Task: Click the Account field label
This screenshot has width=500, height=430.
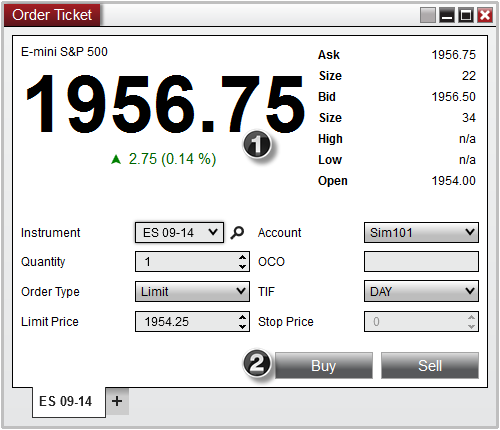Action: pos(279,233)
